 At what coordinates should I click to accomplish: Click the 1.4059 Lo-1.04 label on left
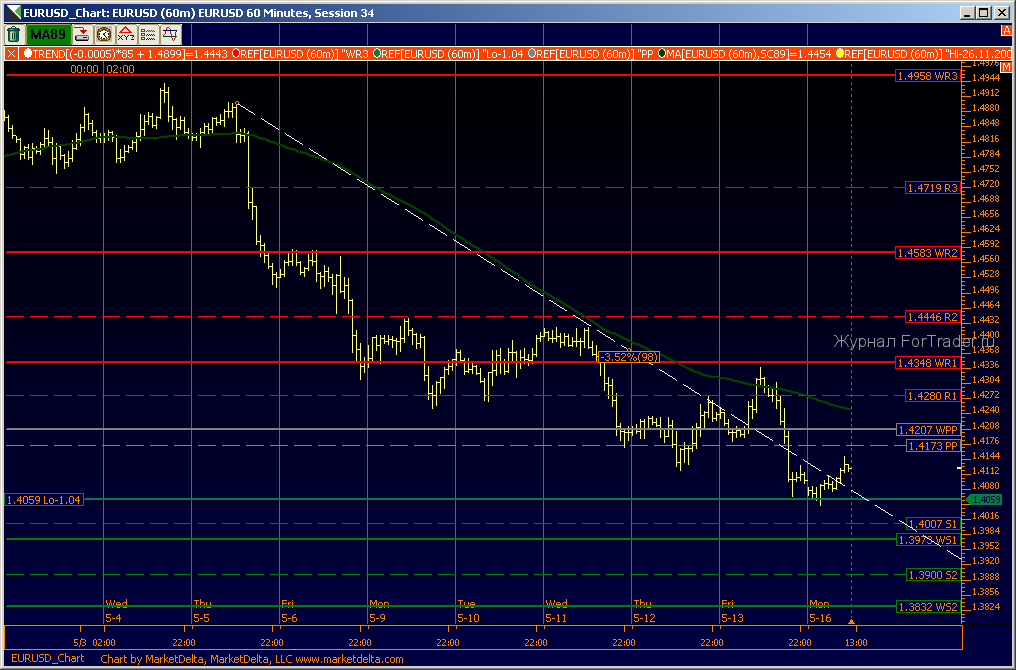44,500
